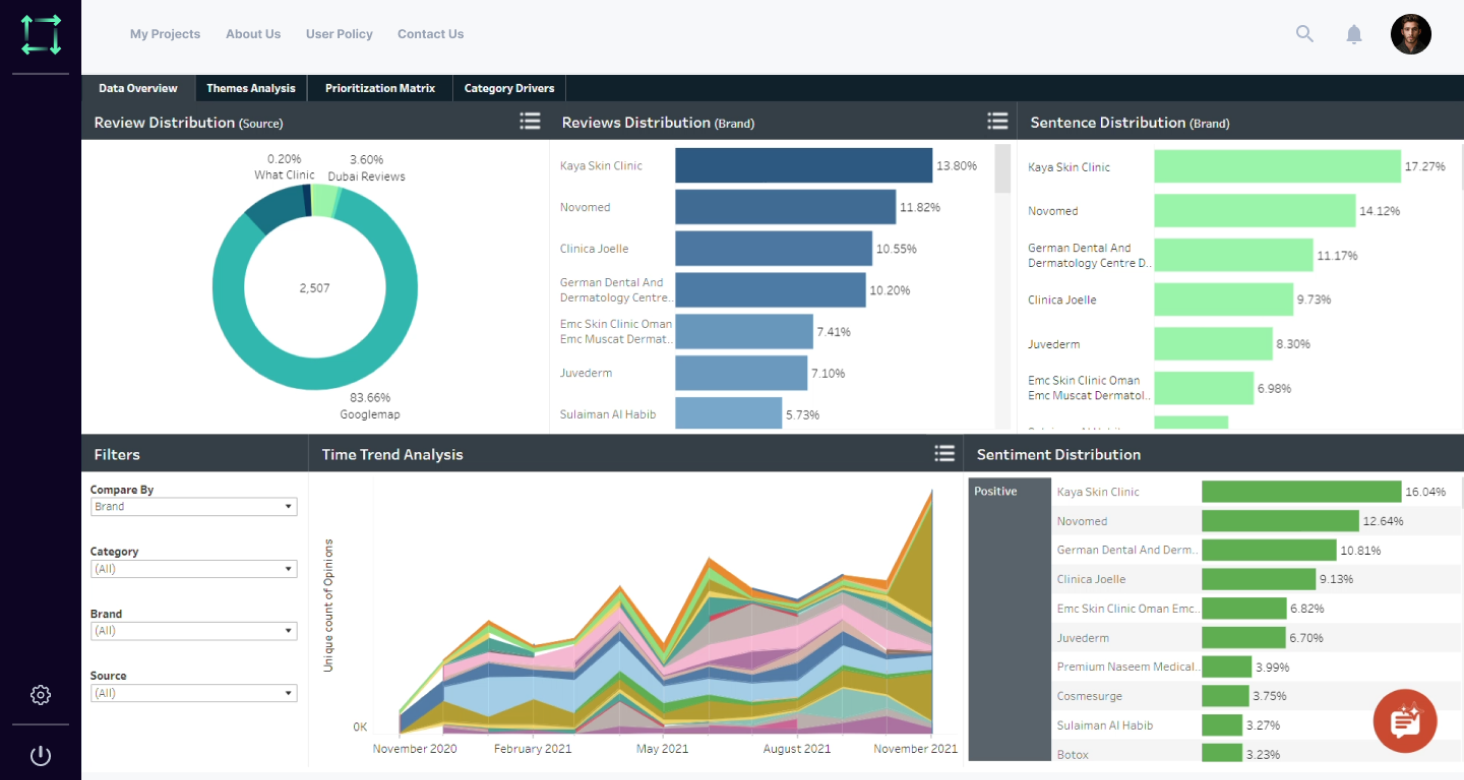The height and width of the screenshot is (780, 1464).
Task: Open the orange chat feedback button
Action: coord(1405,720)
